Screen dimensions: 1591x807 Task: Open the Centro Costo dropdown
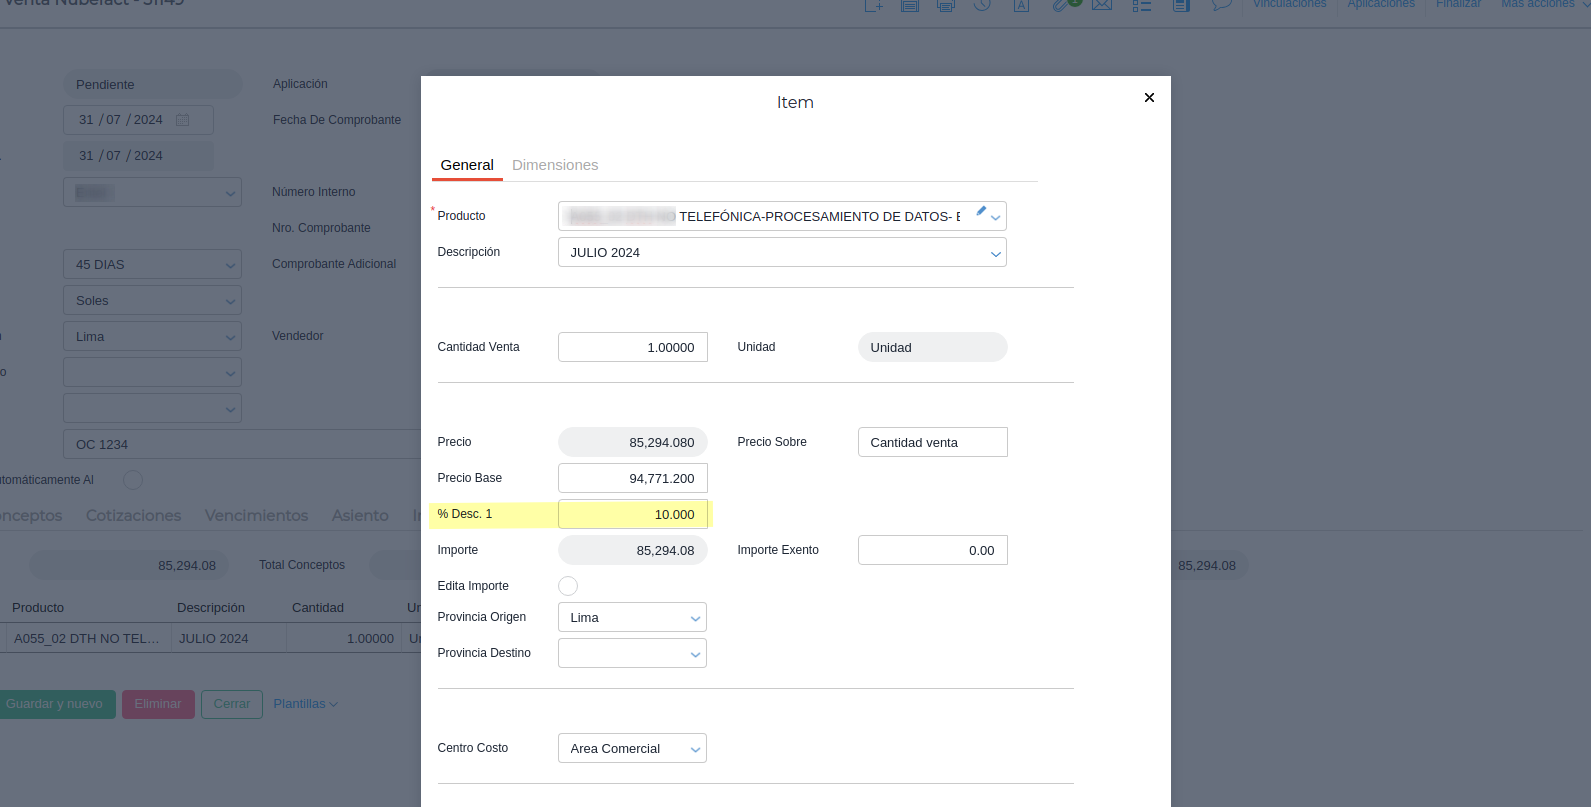695,749
